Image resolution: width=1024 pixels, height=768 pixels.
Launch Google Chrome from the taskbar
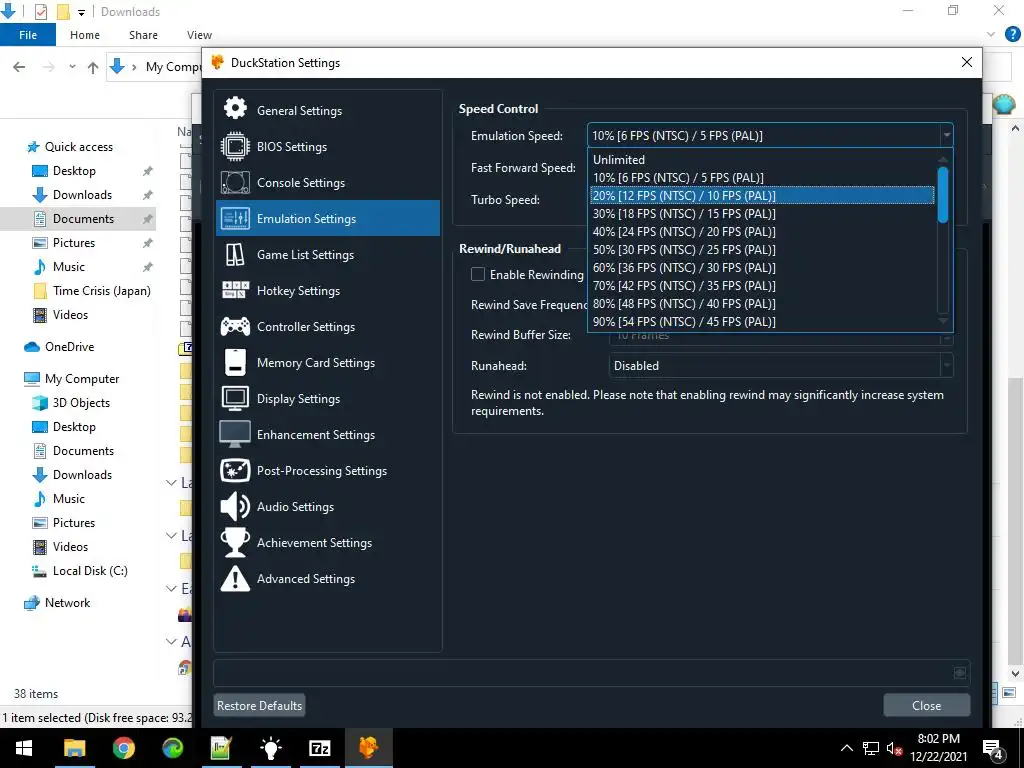(x=123, y=748)
